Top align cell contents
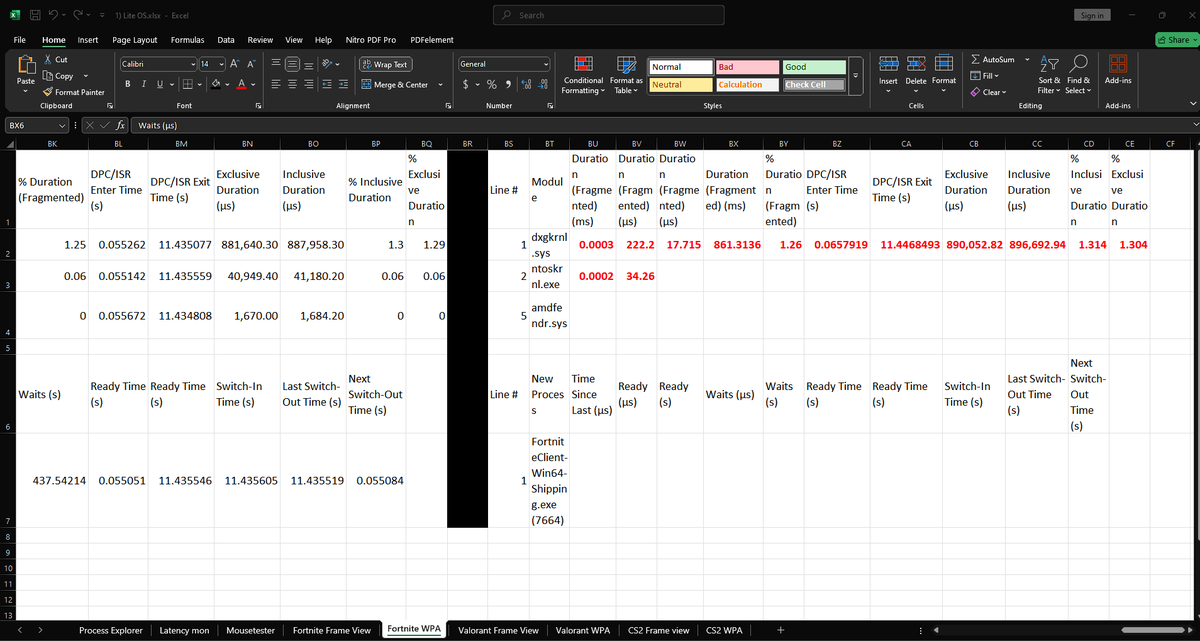1200x641 pixels. [277, 64]
